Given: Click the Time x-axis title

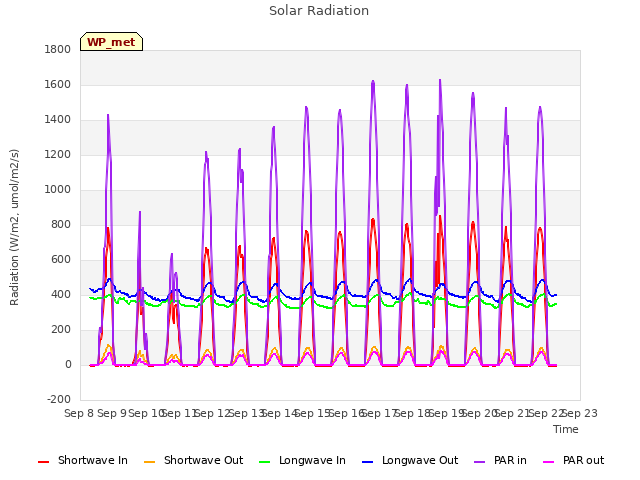Looking at the screenshot, I should pyautogui.click(x=566, y=429).
